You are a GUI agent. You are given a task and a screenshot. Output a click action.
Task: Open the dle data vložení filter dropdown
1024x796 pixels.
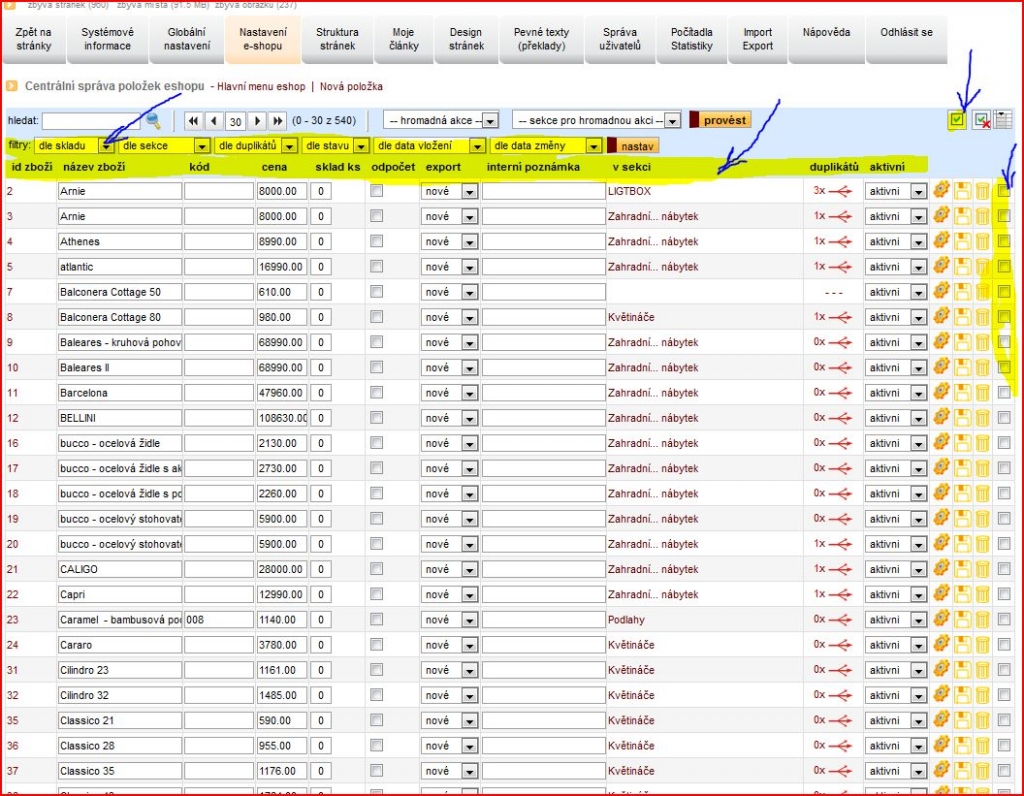click(x=430, y=146)
